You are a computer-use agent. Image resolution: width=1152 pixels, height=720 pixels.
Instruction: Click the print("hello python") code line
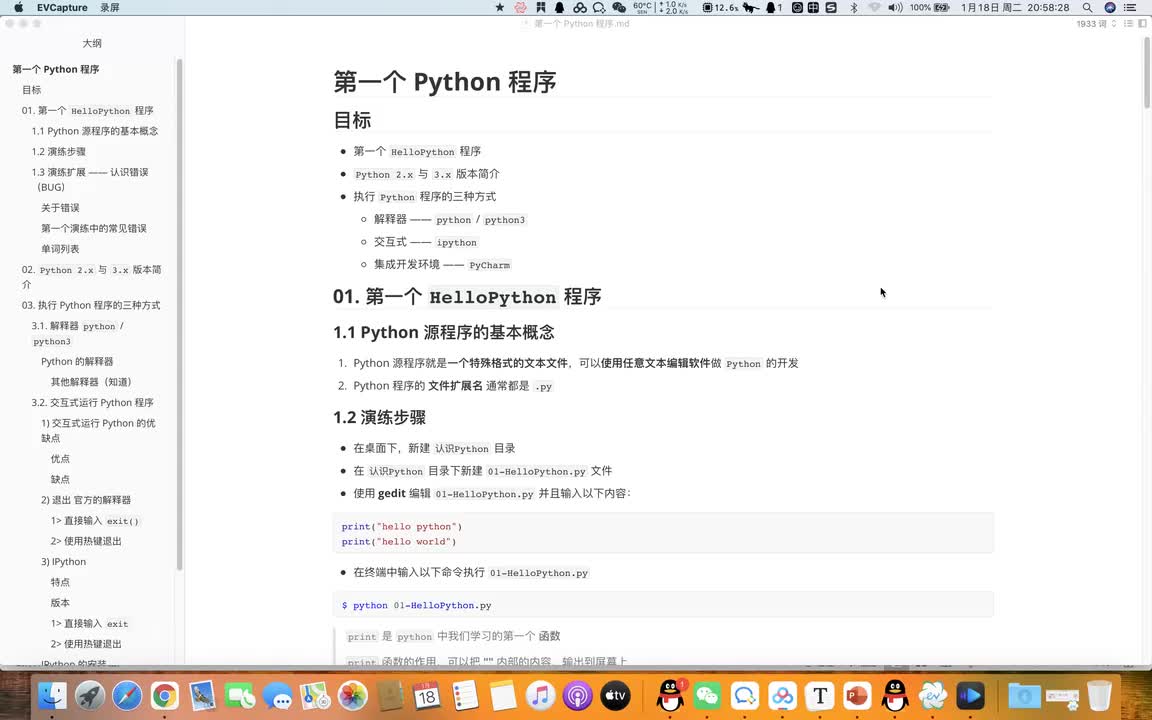[402, 526]
